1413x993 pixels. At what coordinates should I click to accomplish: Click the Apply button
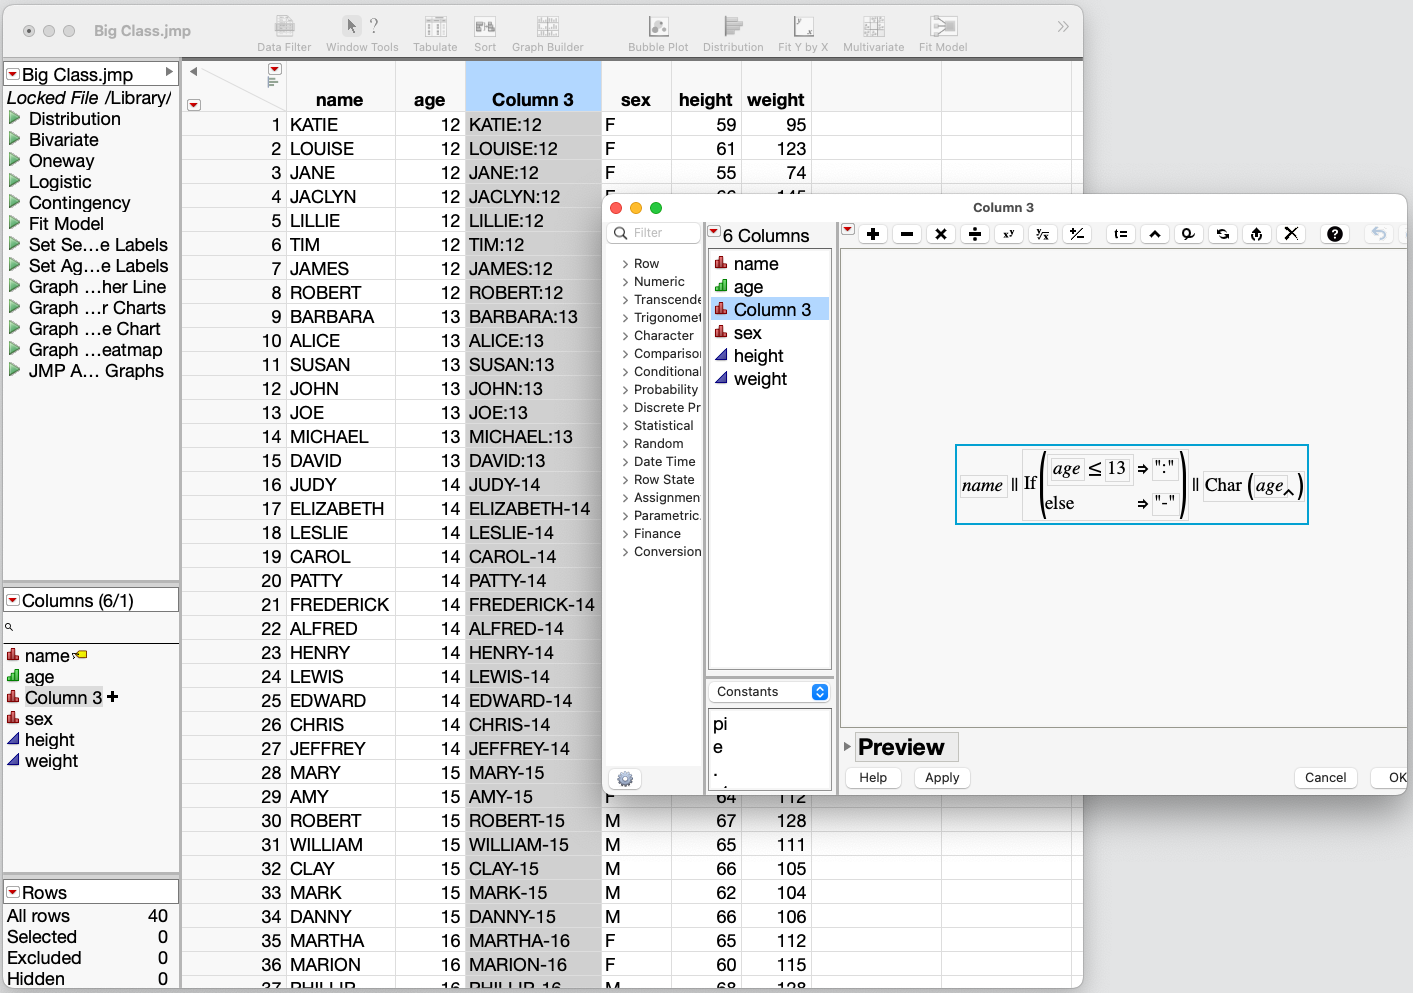(941, 778)
